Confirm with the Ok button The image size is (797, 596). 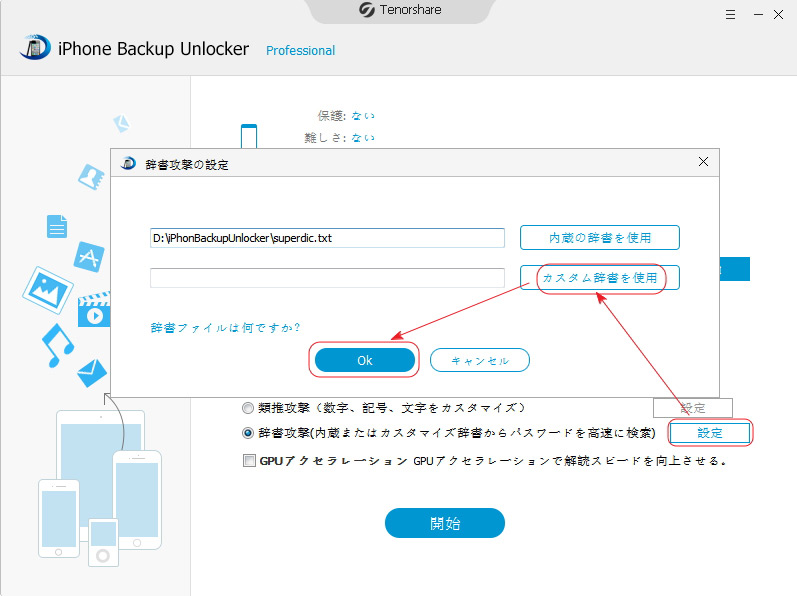pos(364,360)
